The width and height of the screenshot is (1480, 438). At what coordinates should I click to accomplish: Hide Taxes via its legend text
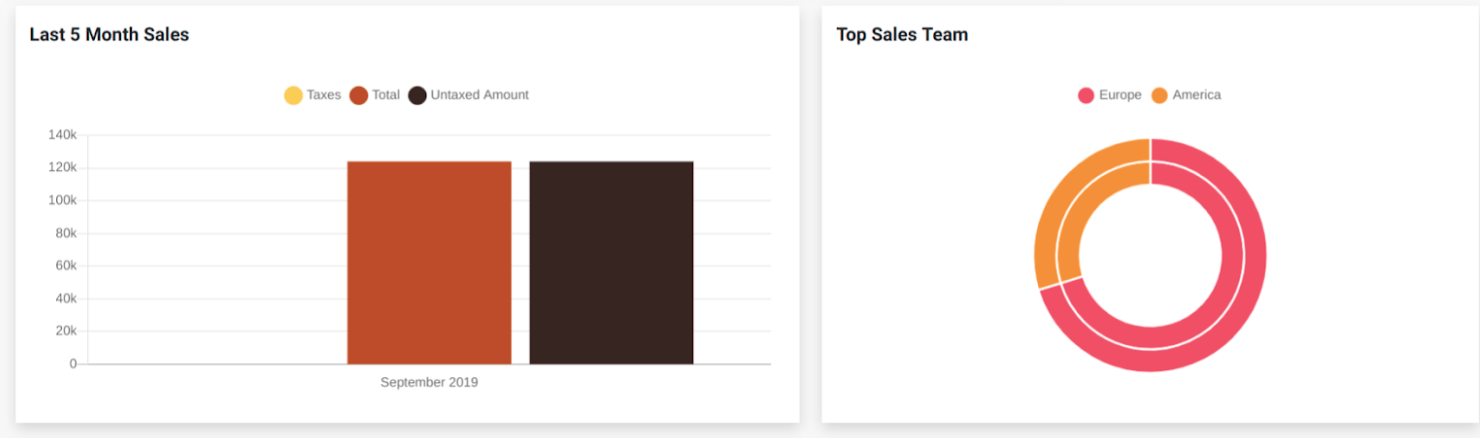[324, 95]
